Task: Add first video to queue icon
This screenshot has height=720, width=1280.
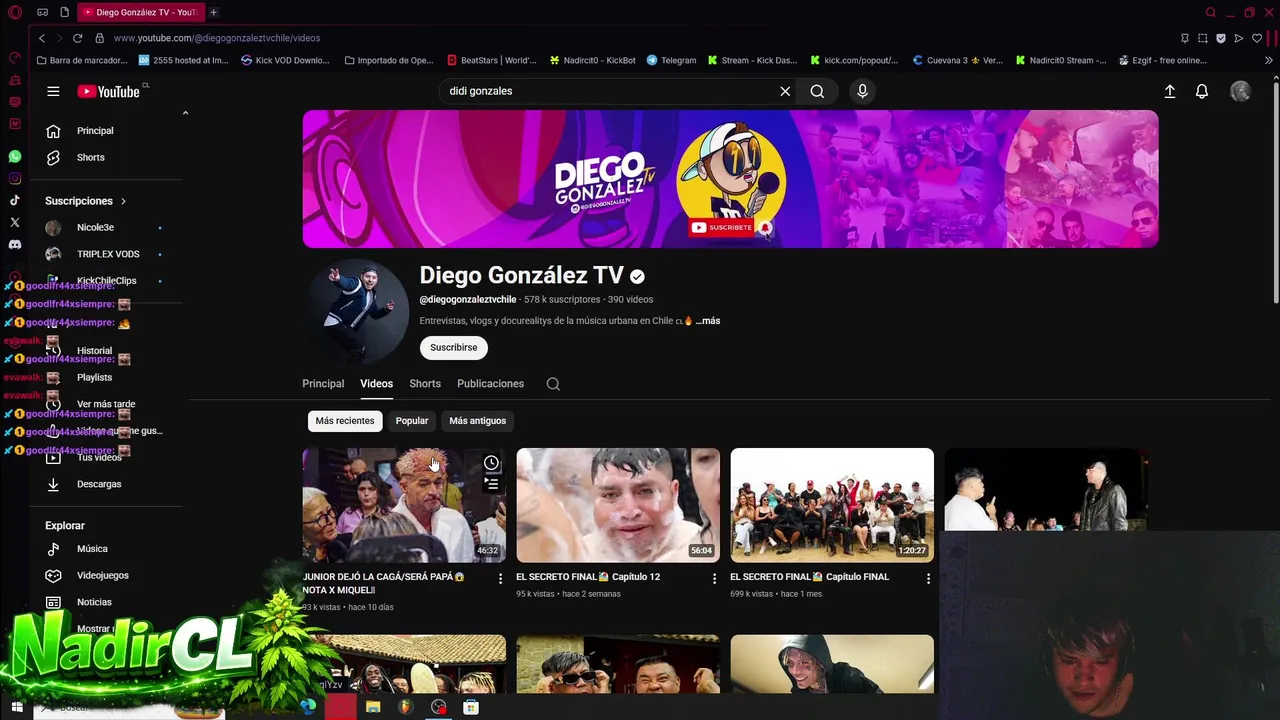Action: (x=491, y=484)
